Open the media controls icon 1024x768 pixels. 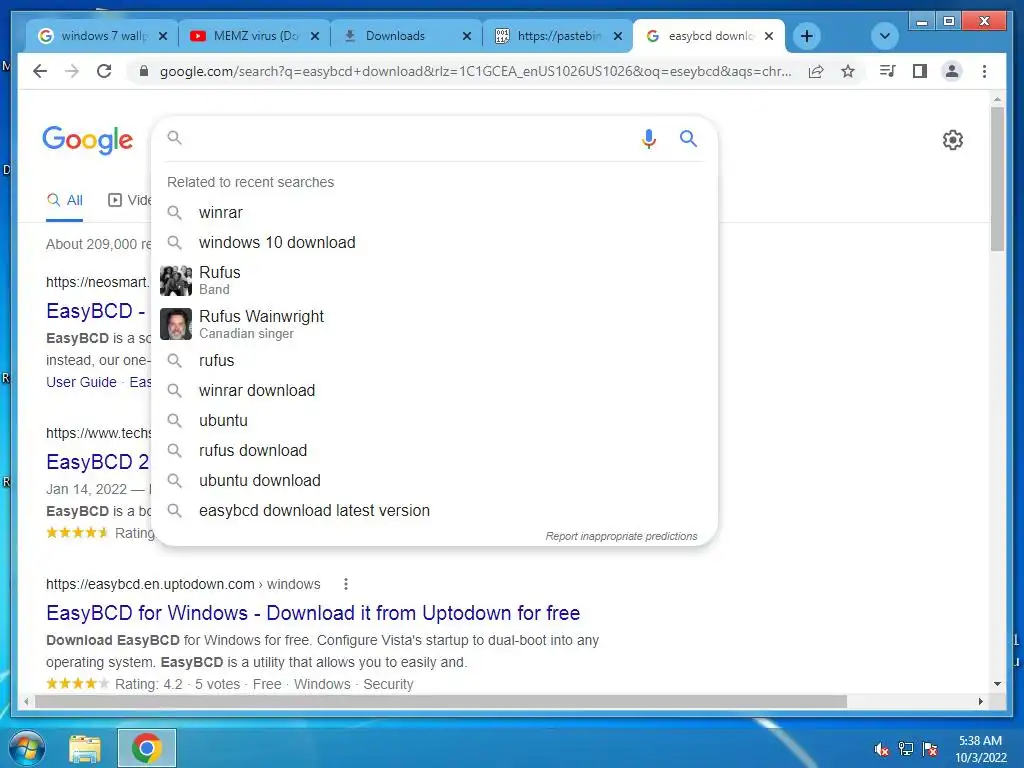(887, 71)
